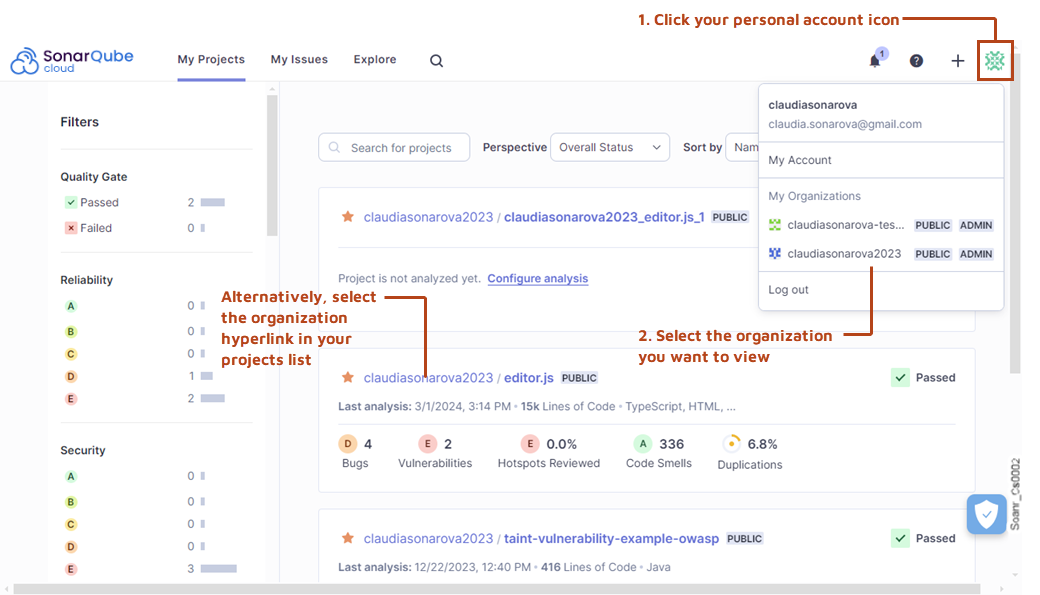
Task: Click the SonarQube Cloud logo
Action: click(70, 60)
